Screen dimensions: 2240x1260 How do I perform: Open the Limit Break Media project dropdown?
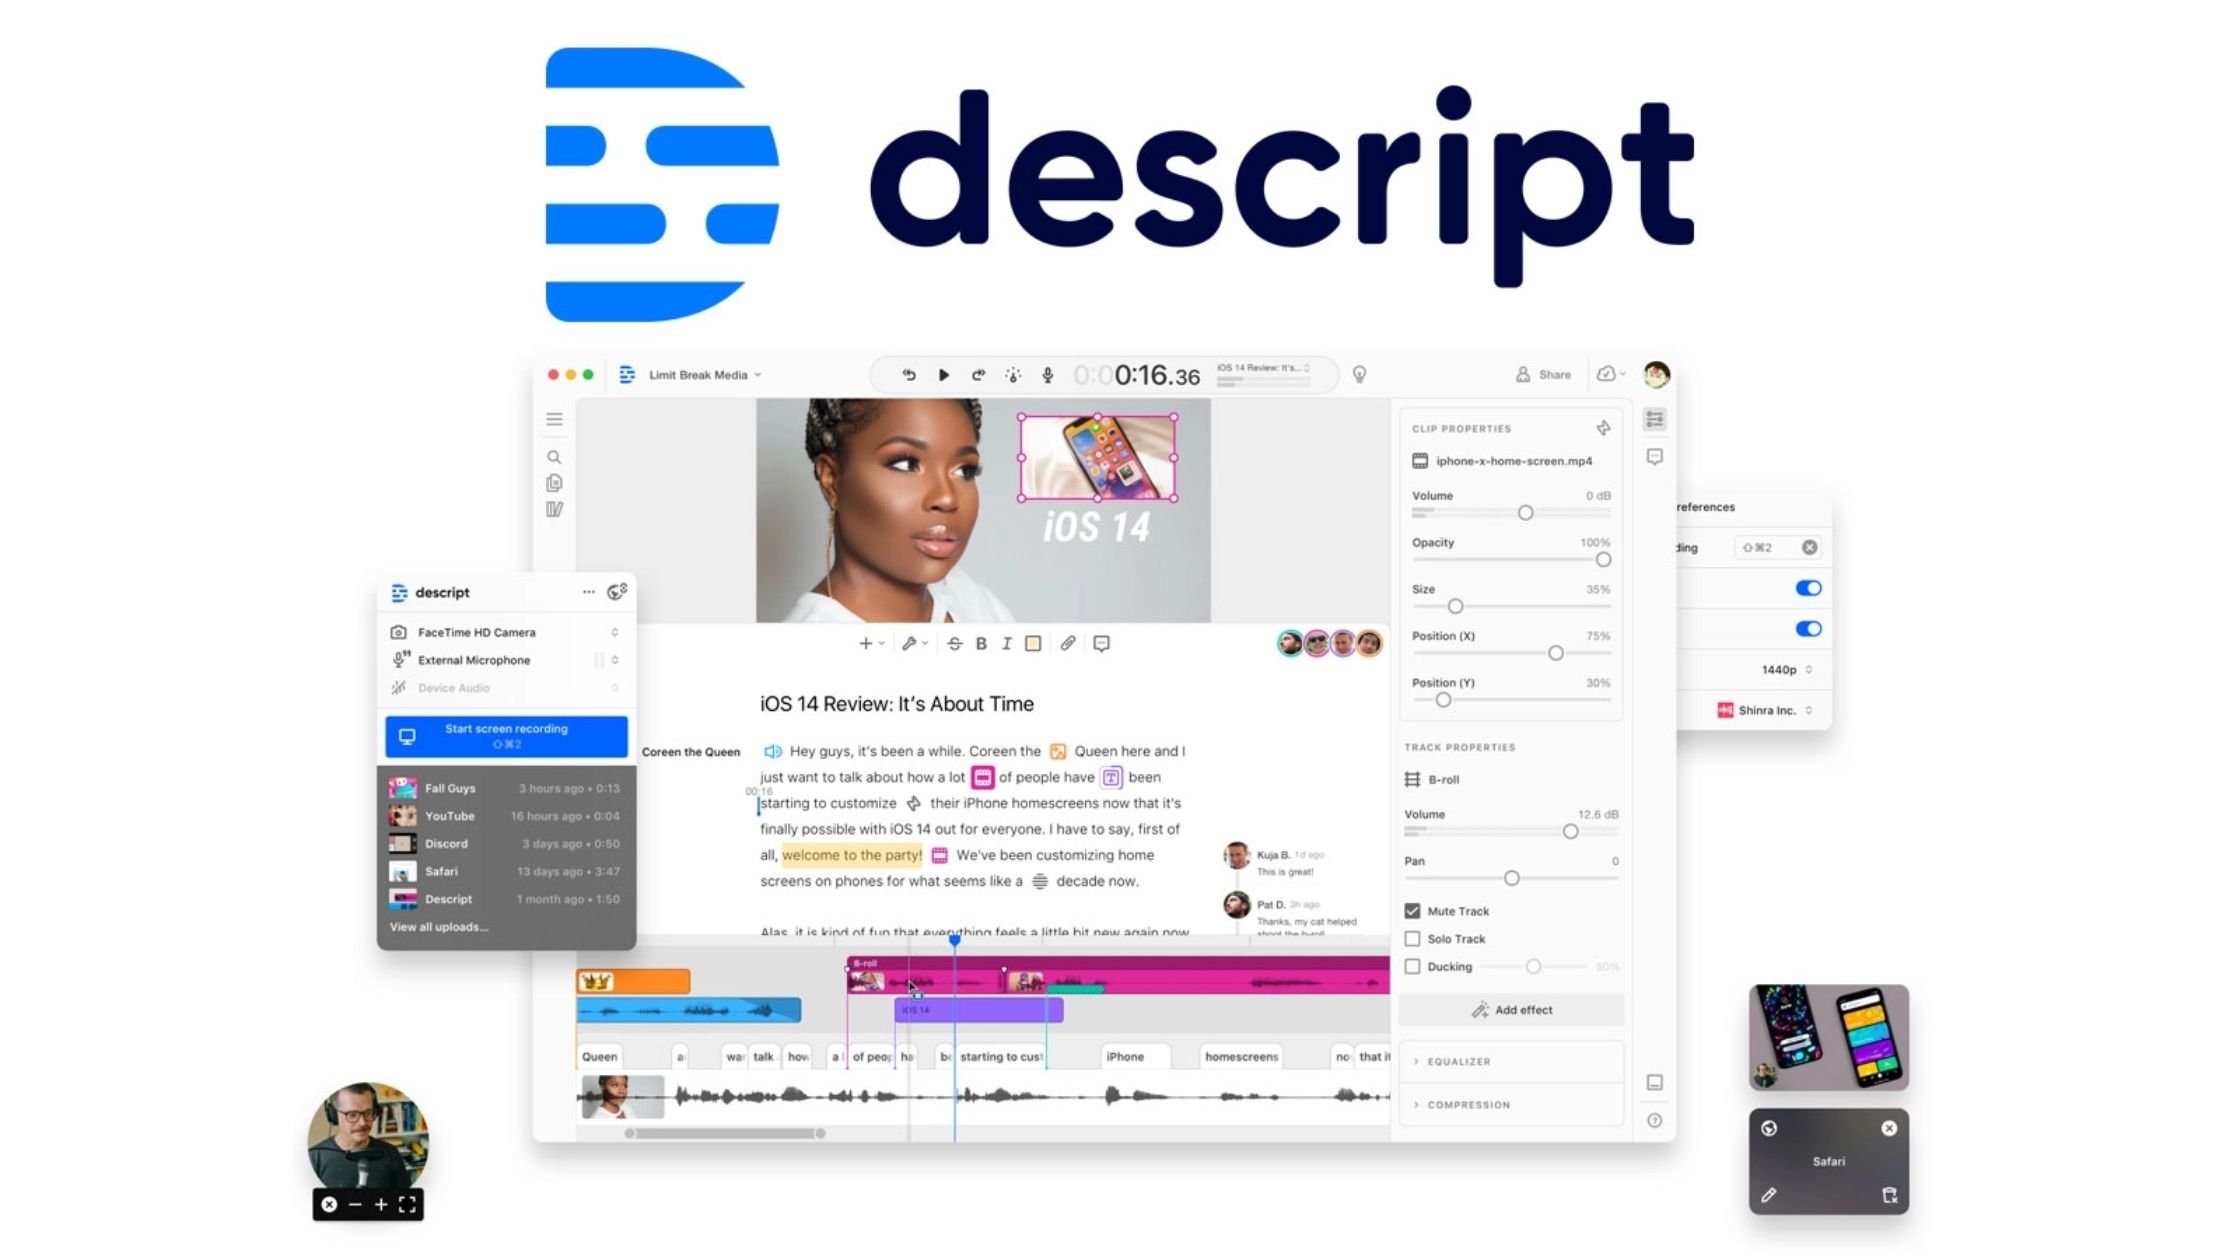[700, 374]
